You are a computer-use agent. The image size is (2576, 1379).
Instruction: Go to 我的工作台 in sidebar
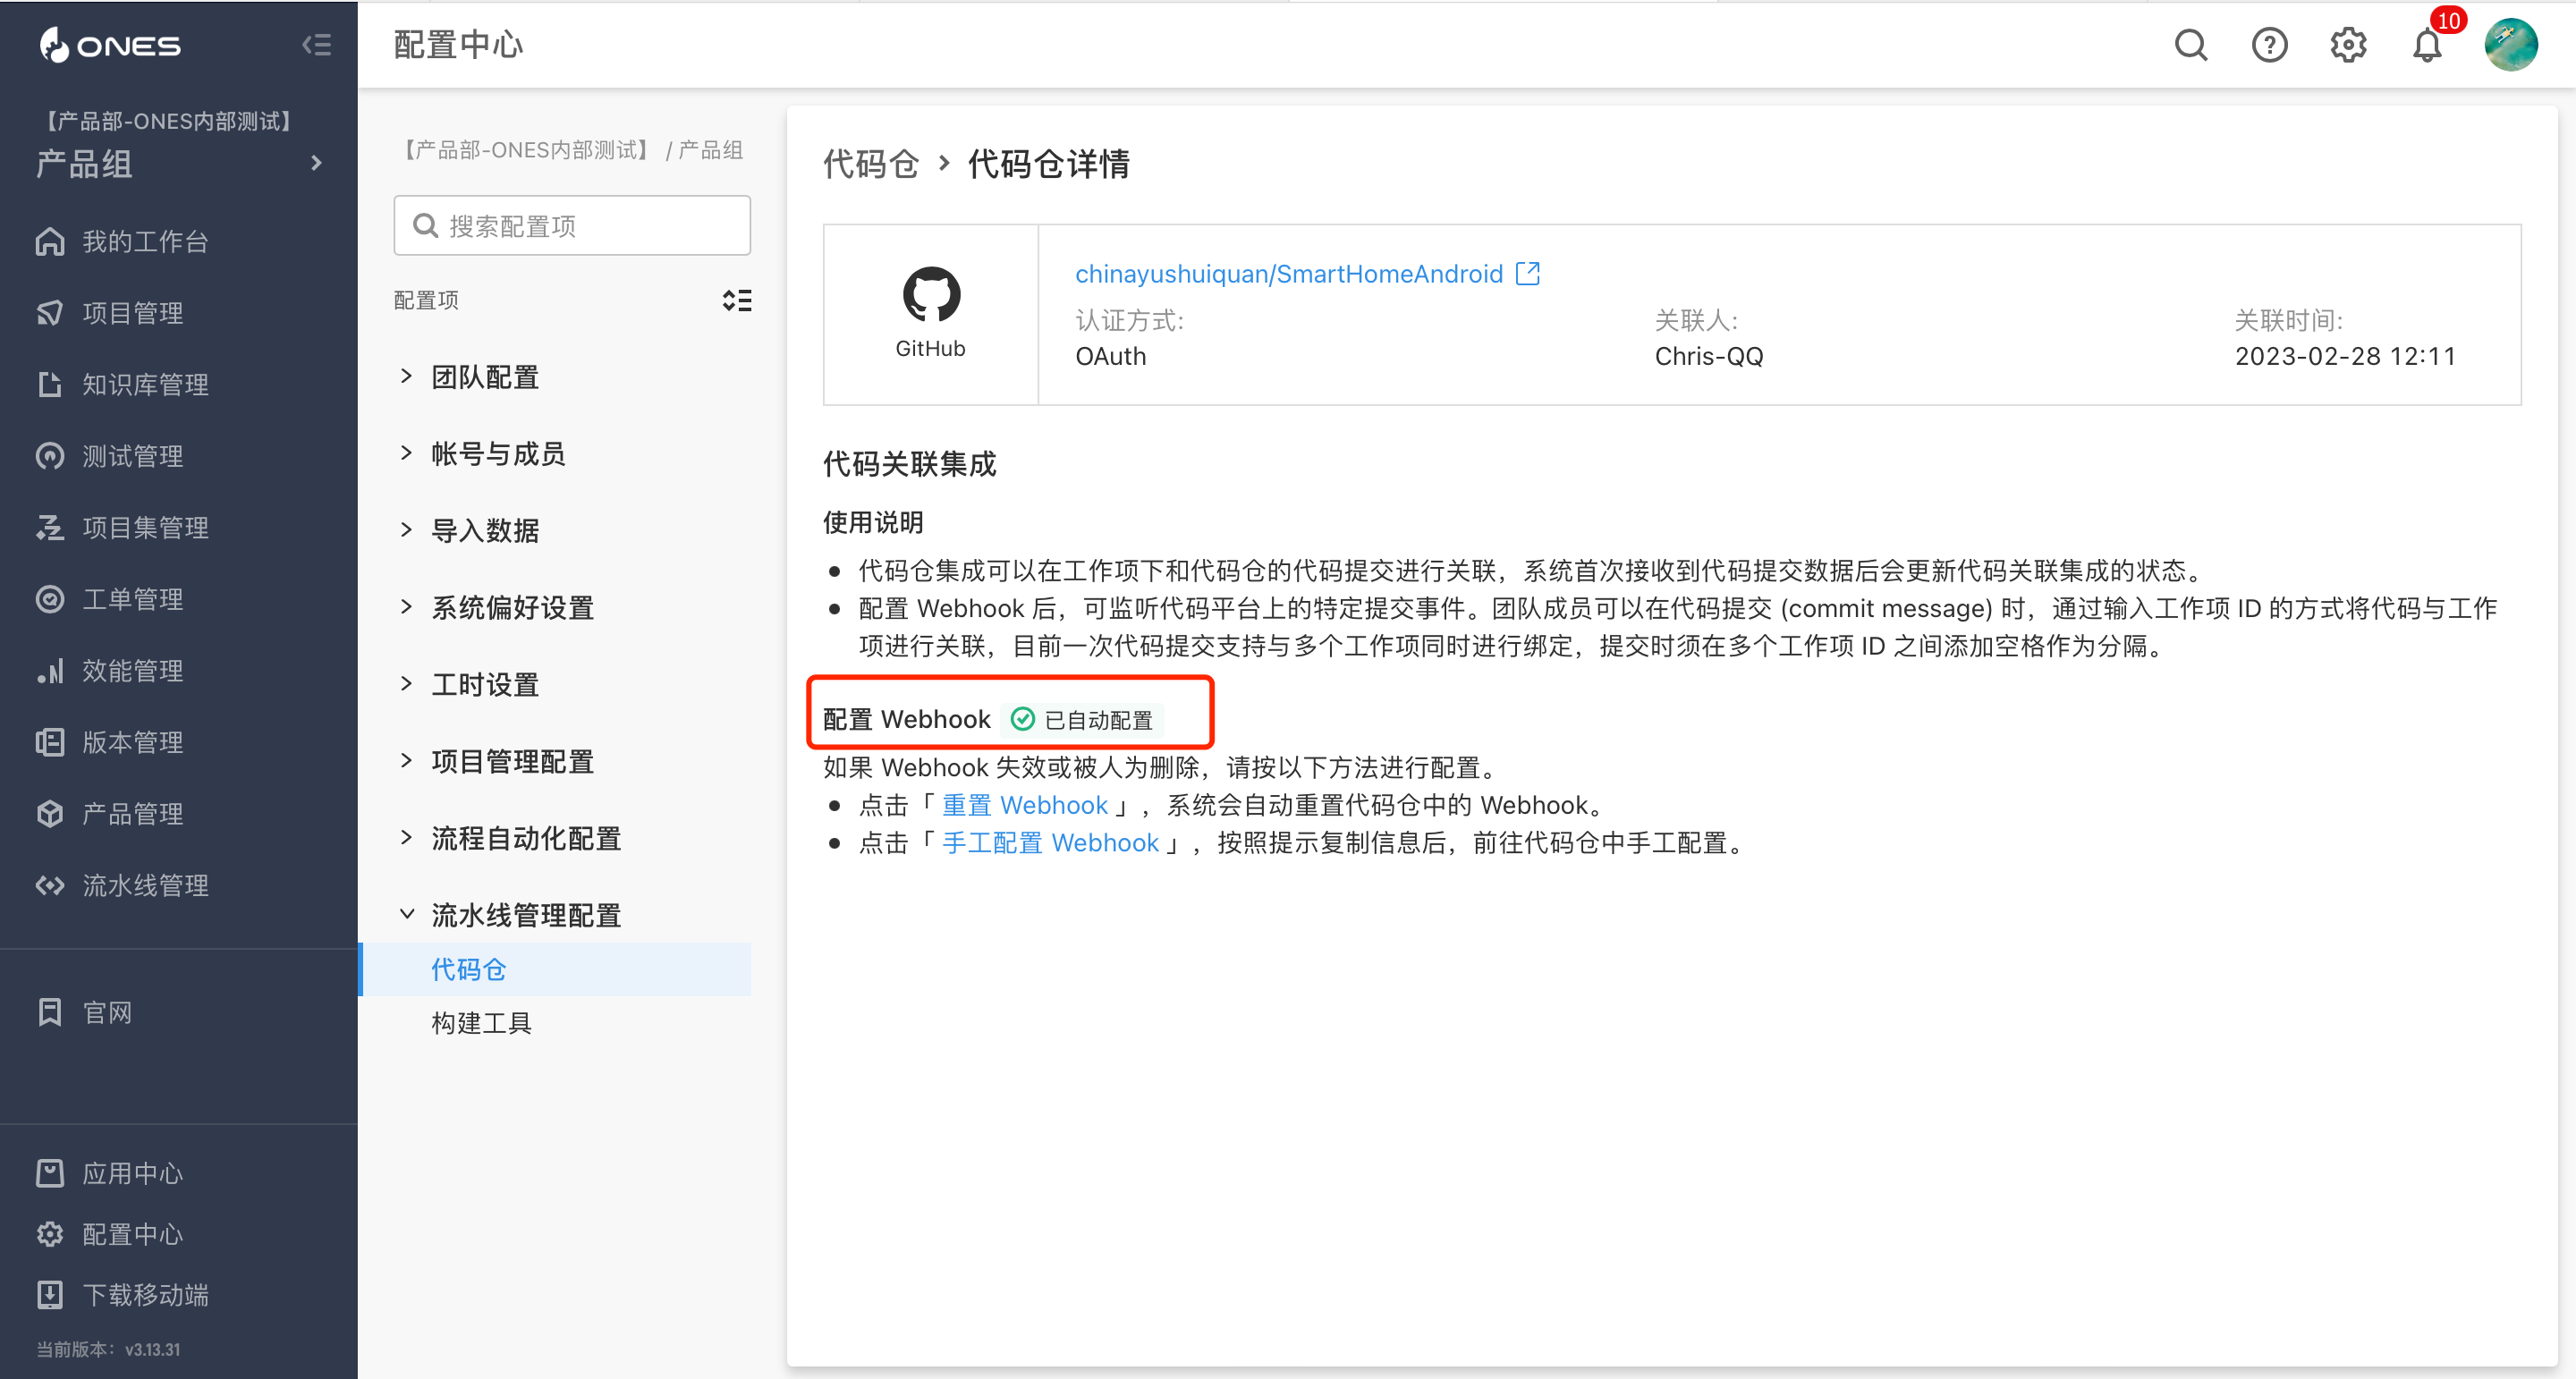pos(145,241)
